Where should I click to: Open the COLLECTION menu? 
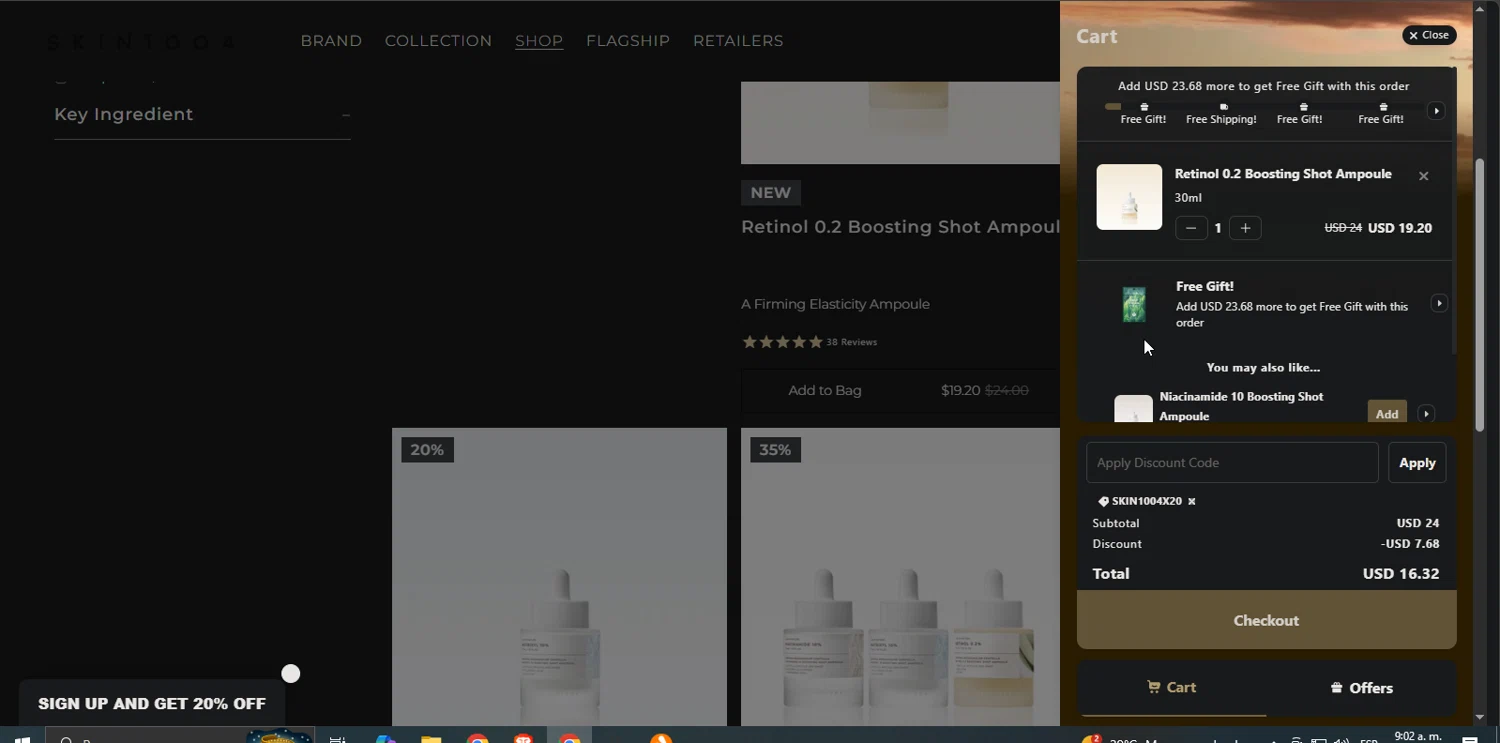click(438, 41)
